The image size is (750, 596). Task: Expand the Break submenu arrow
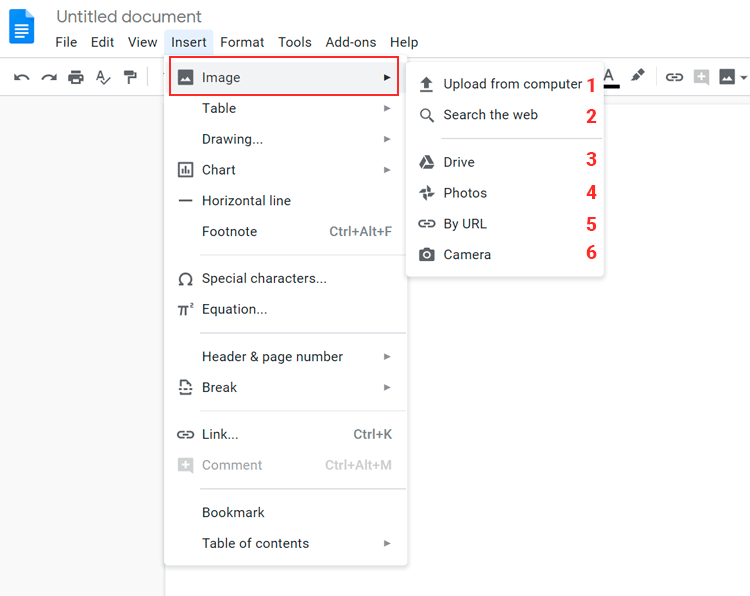point(387,387)
